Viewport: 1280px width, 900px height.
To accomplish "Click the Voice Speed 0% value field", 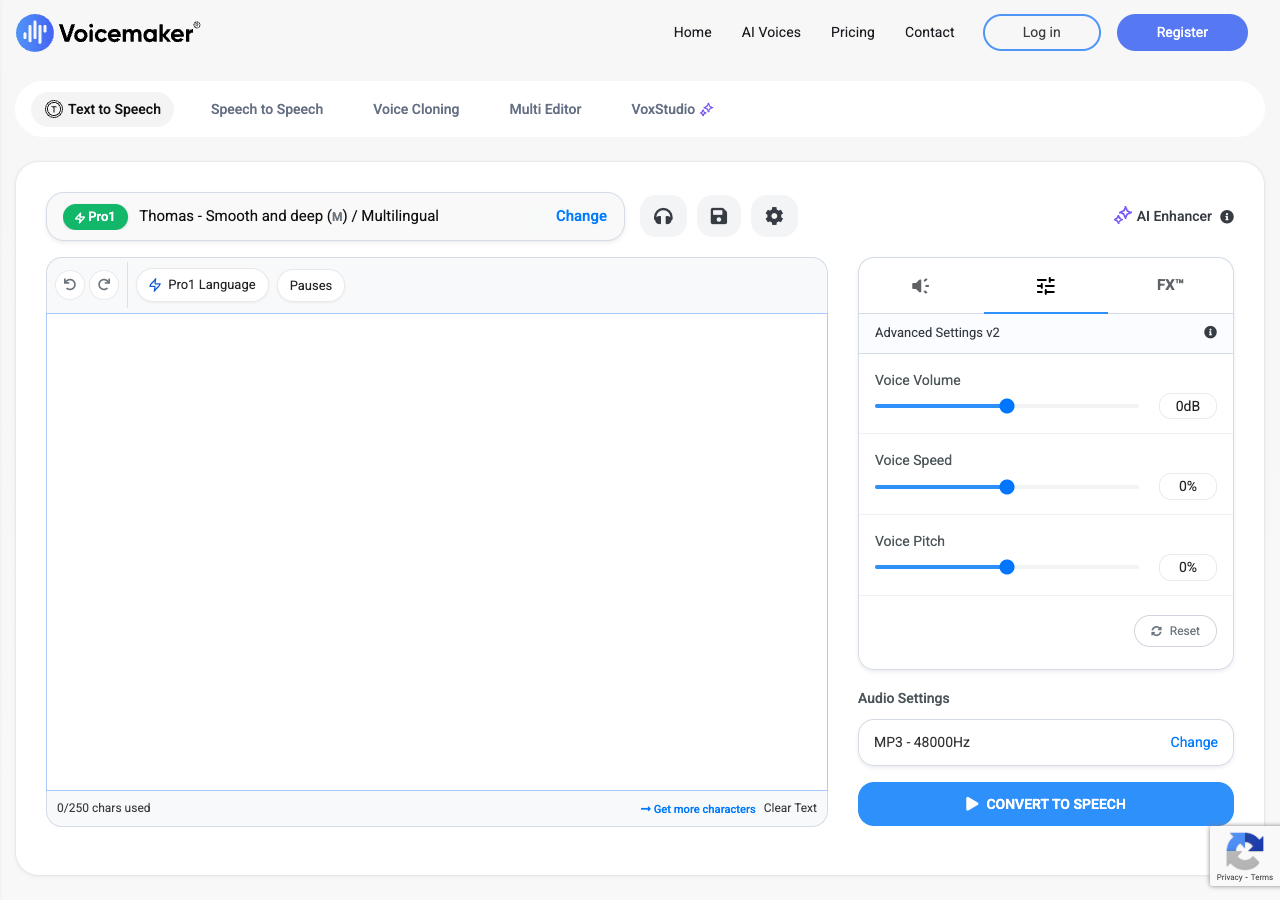I will tap(1188, 487).
